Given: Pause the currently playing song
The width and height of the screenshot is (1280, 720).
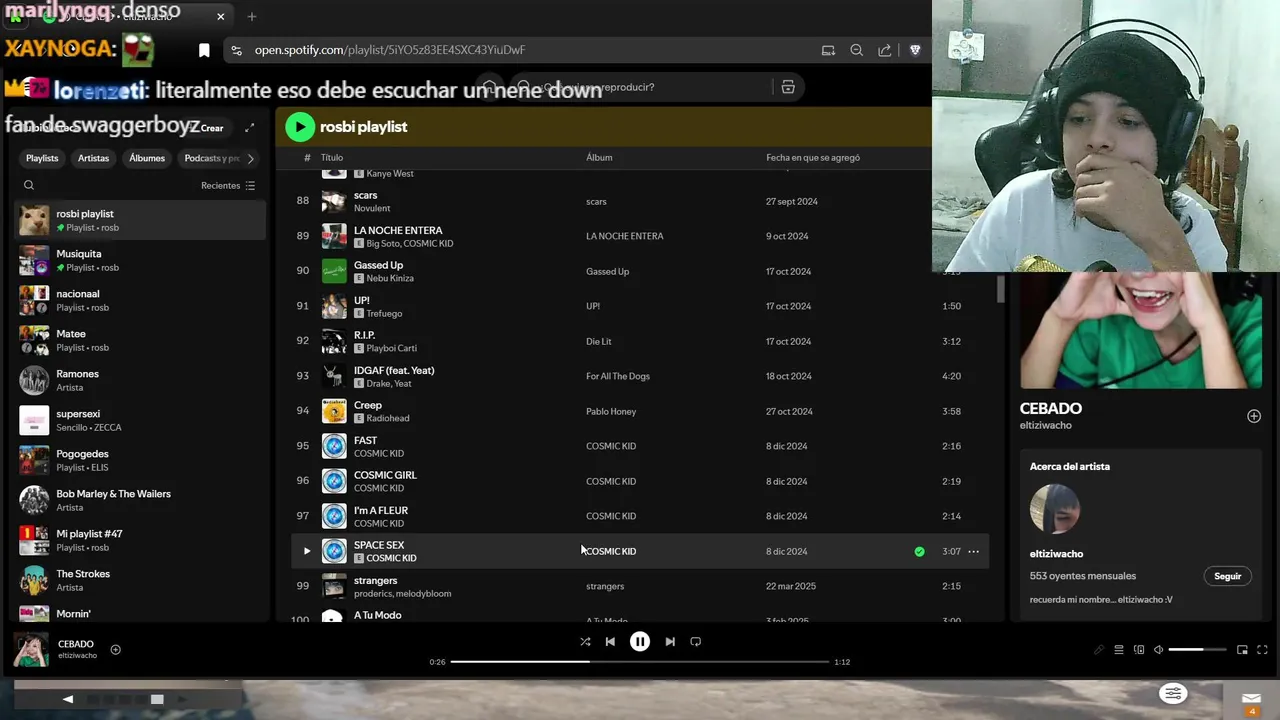Looking at the screenshot, I should [640, 642].
